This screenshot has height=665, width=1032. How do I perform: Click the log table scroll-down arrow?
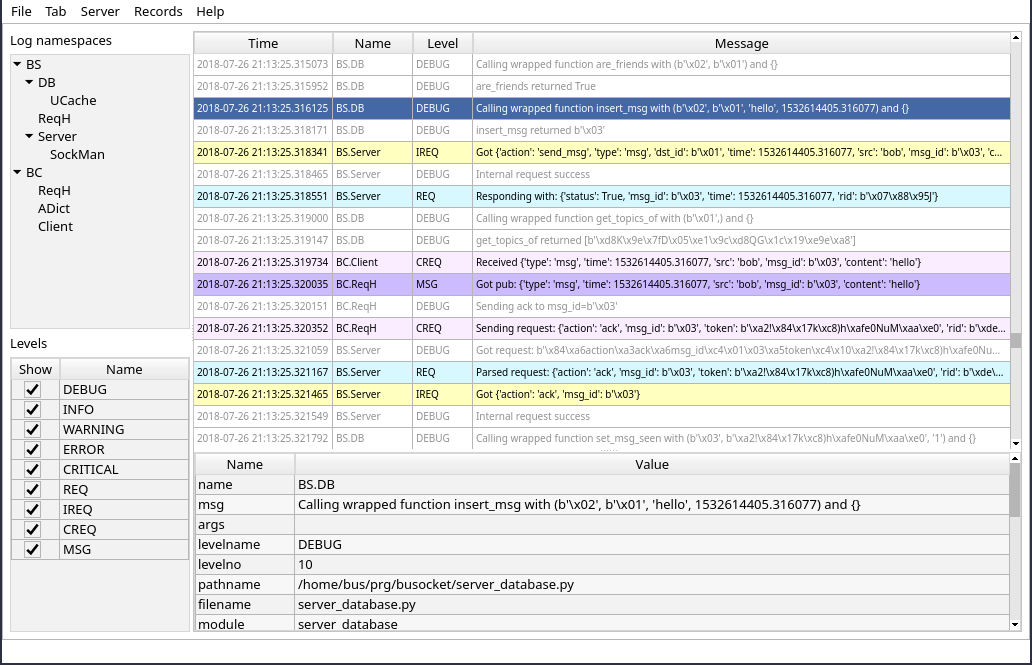tap(1016, 443)
